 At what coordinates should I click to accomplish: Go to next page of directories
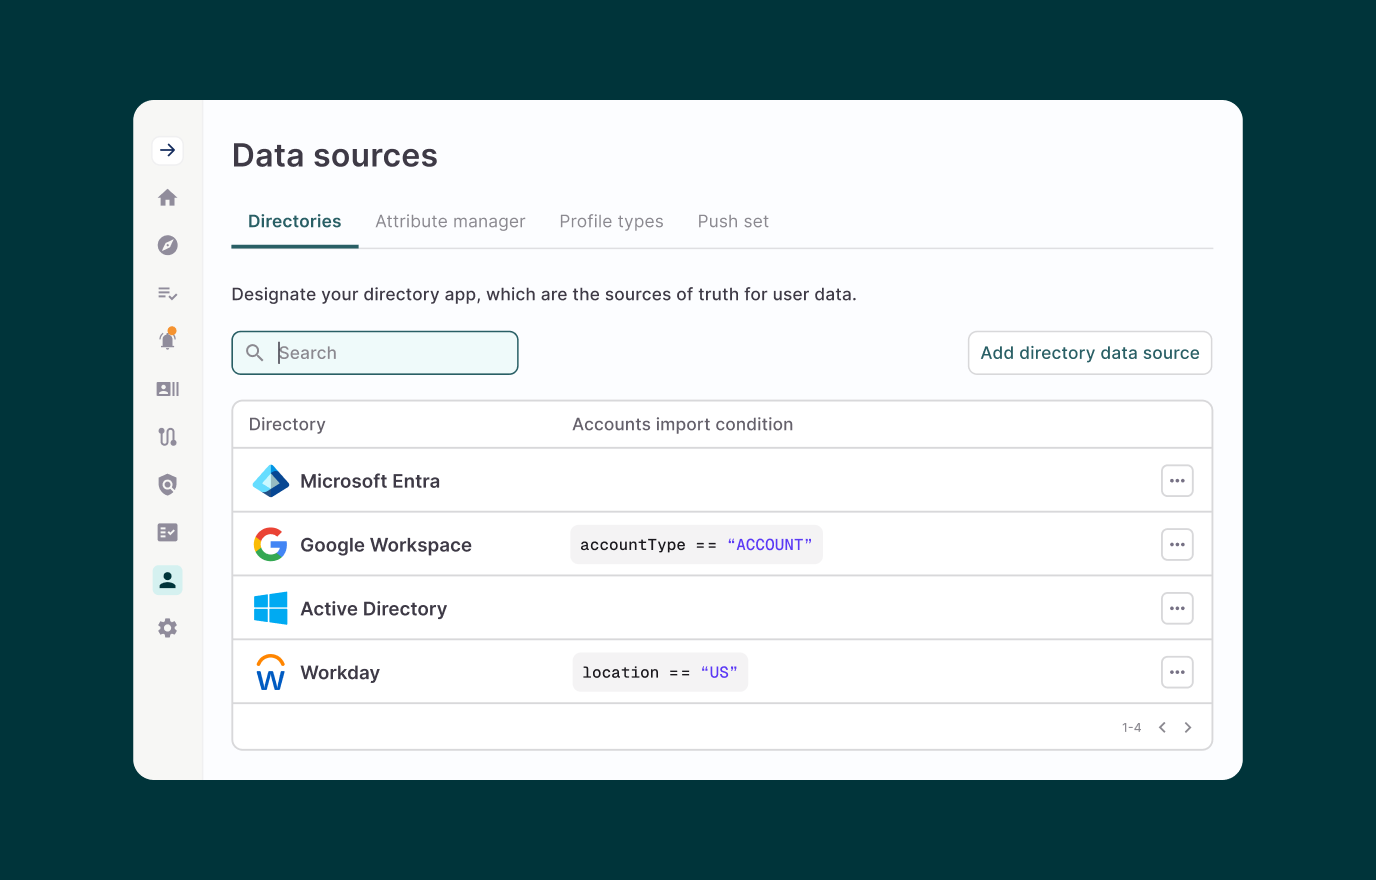click(x=1188, y=727)
